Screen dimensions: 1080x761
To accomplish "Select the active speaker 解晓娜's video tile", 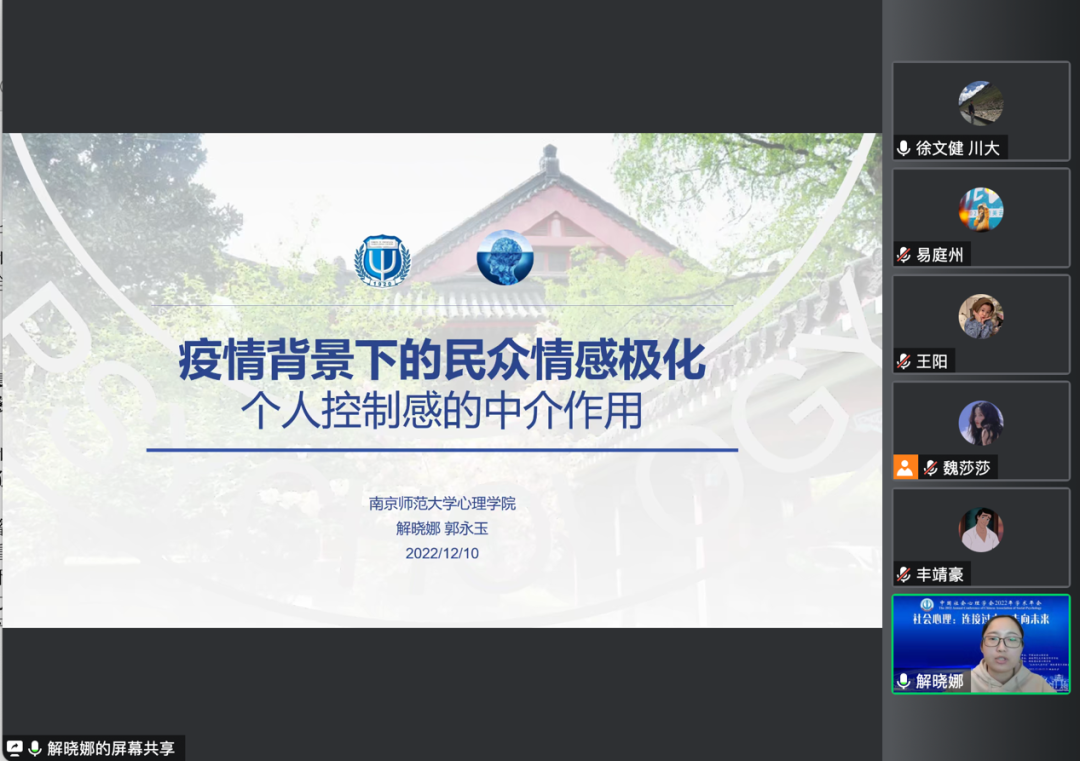I will (x=980, y=648).
